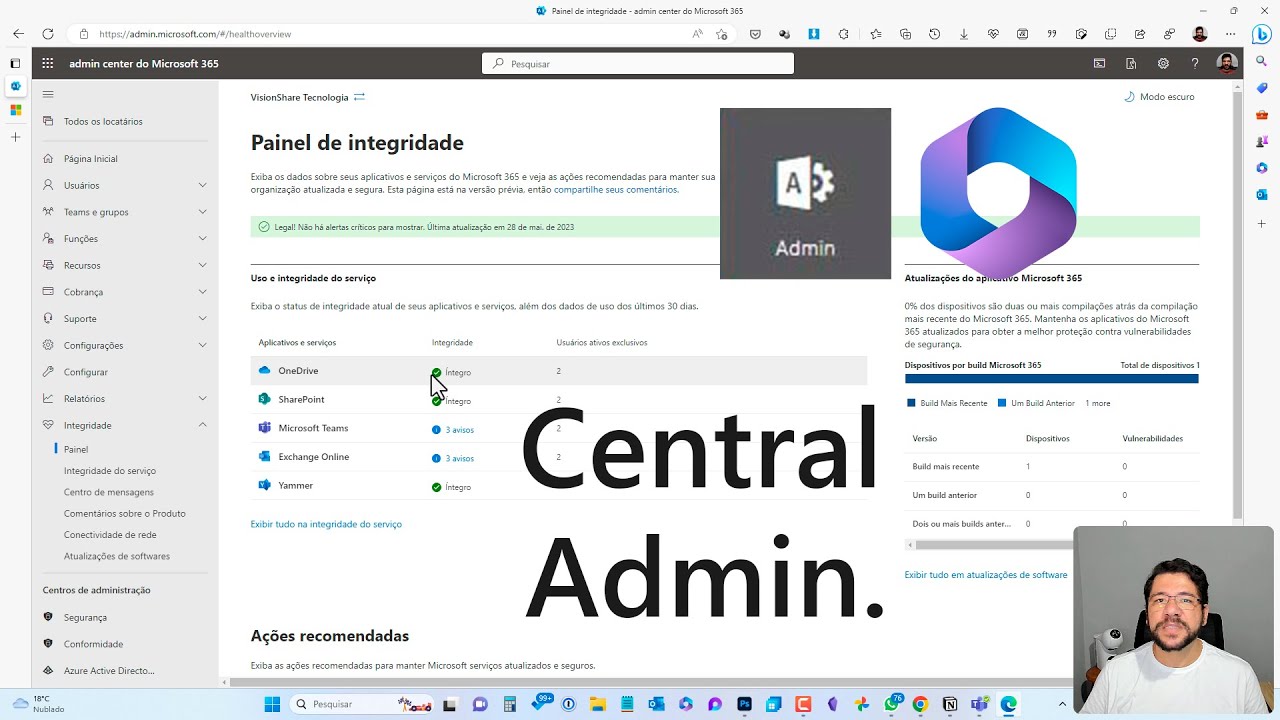Click the devices per build progress bar
The height and width of the screenshot is (720, 1280).
1052,379
